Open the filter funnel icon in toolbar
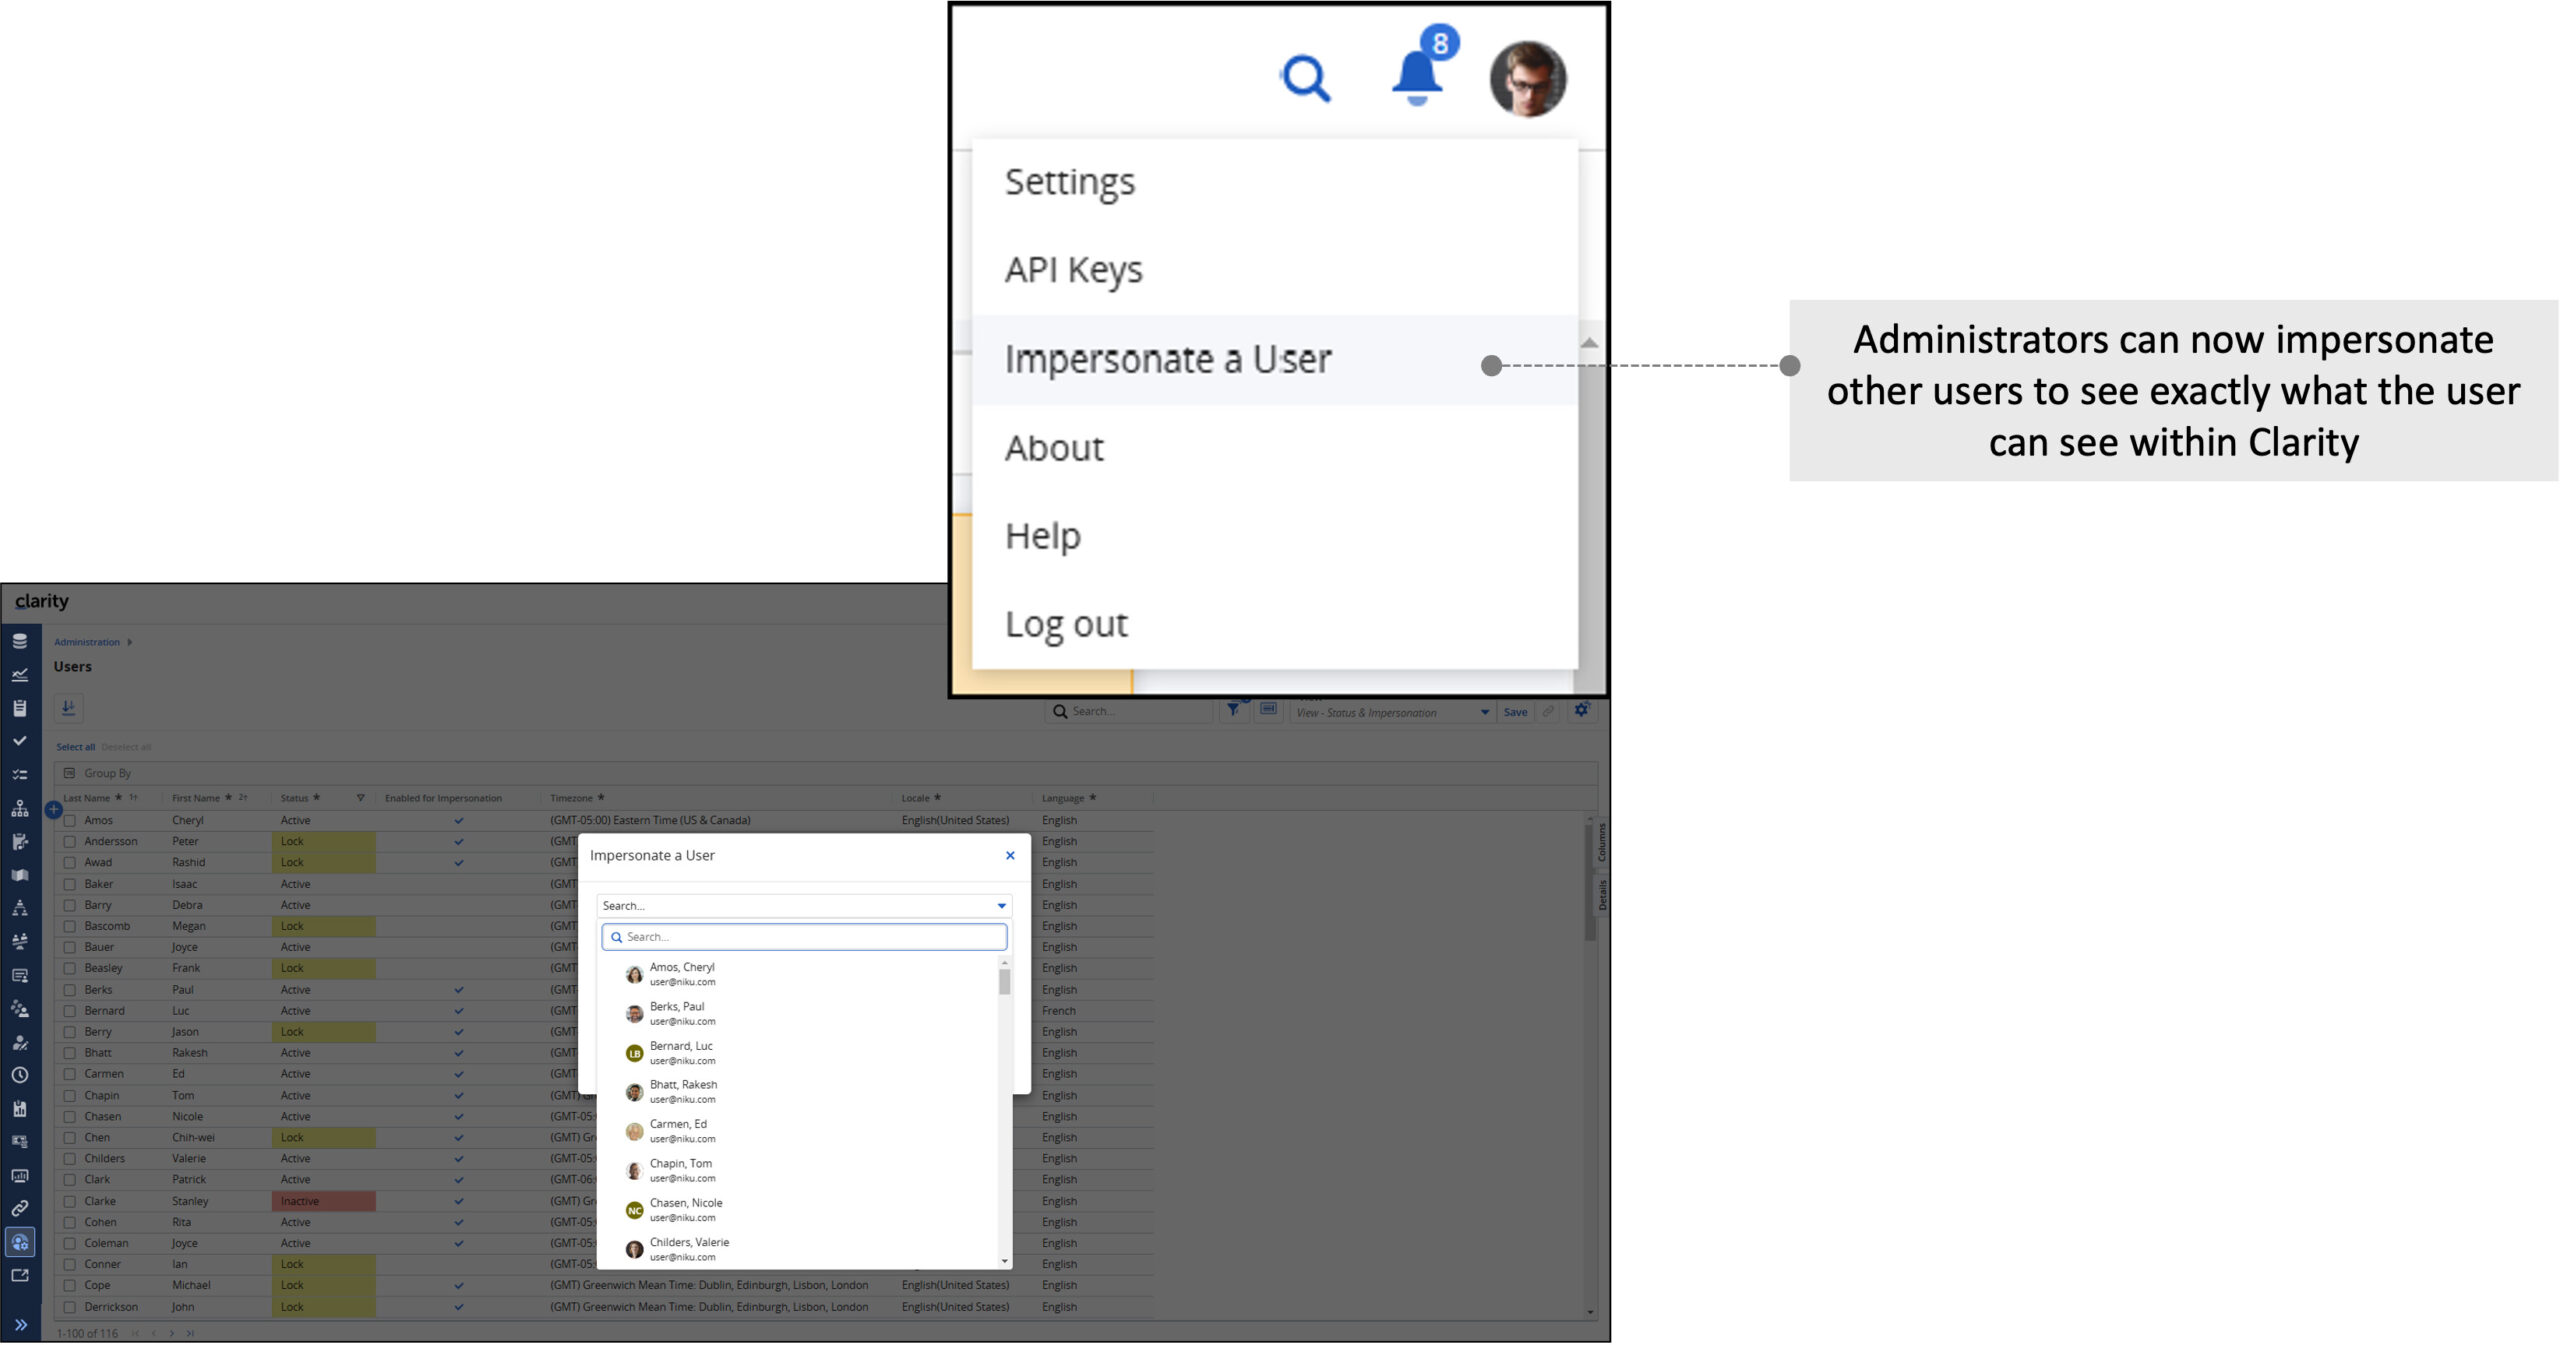This screenshot has height=1345, width=2560. [x=1233, y=710]
